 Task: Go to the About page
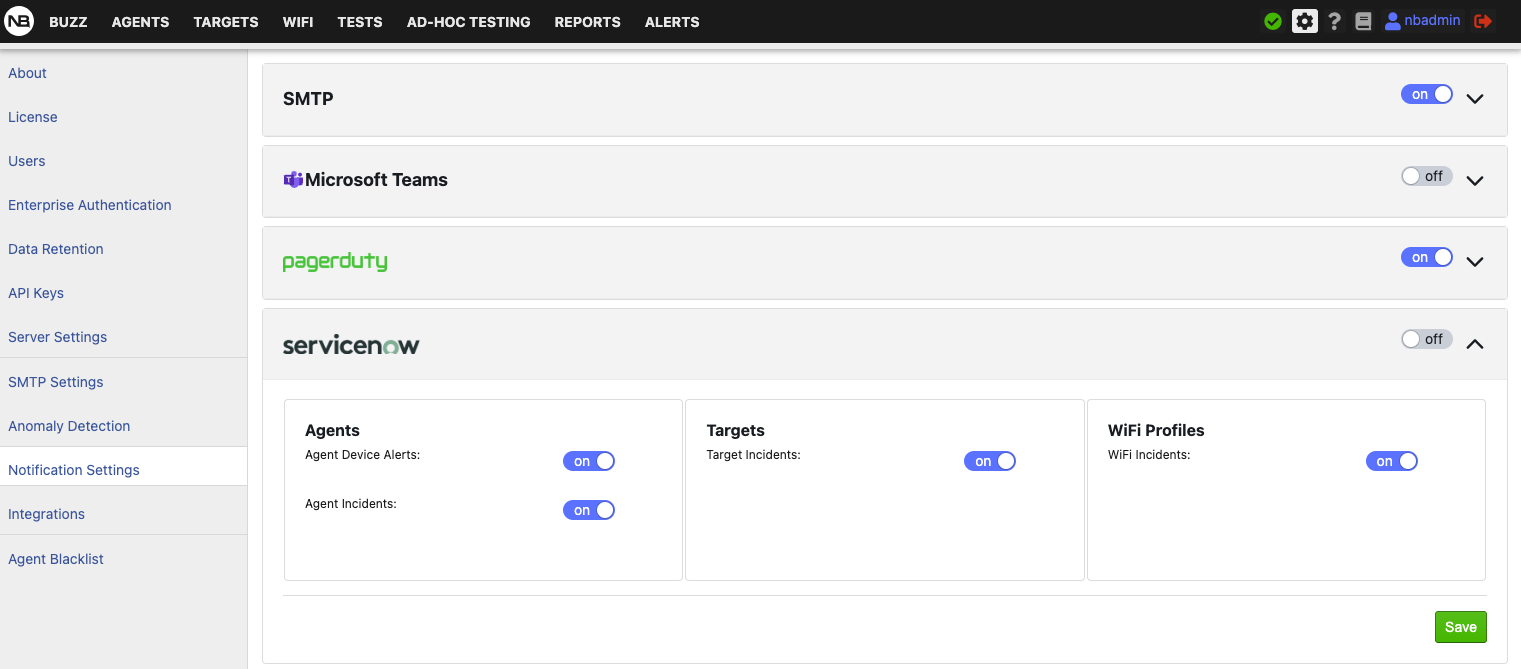28,73
